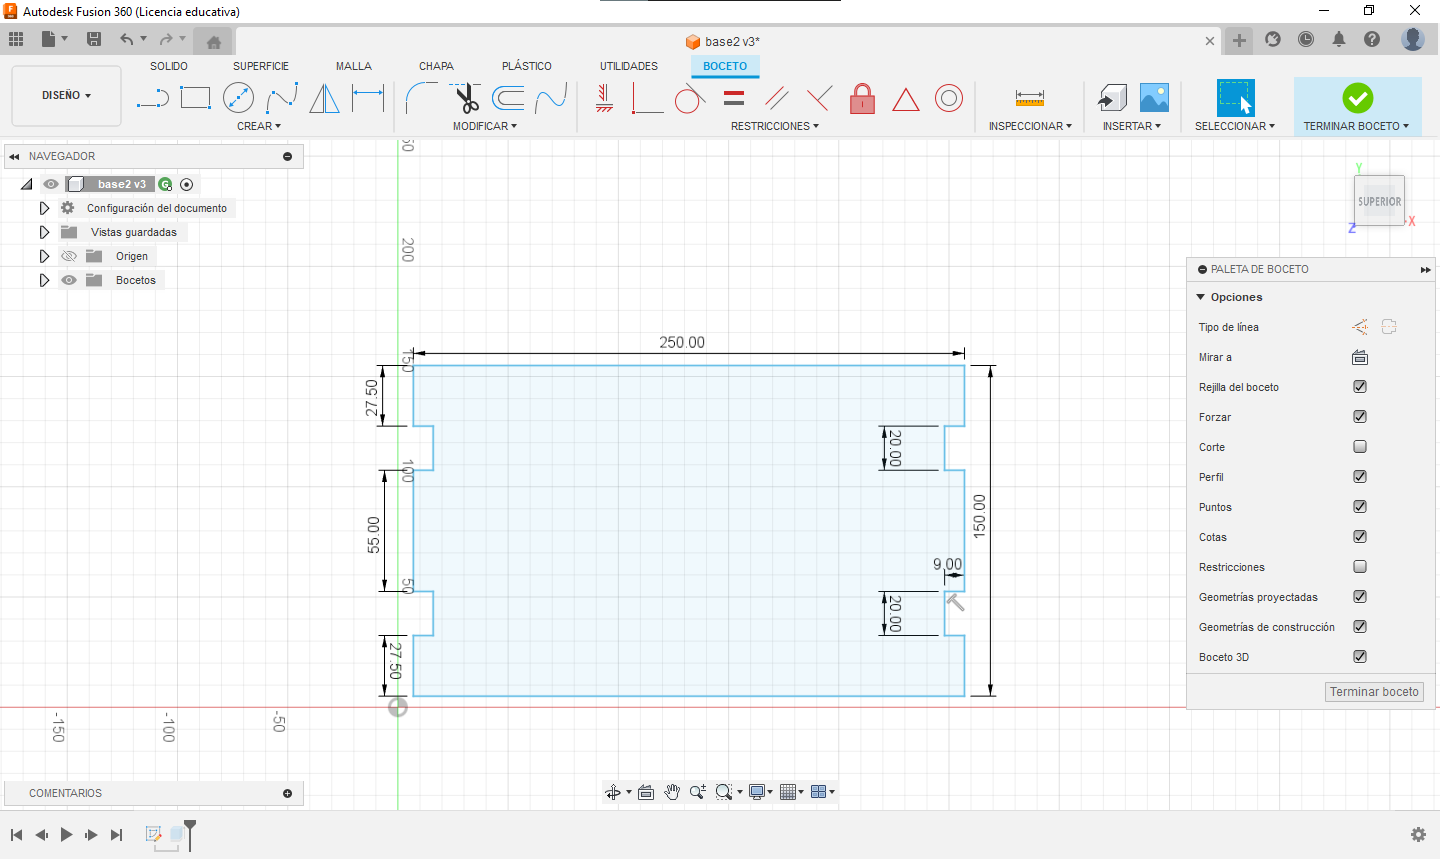Switch to the PLÁSTICO tab
Screen dimensions: 1440x859
tap(527, 66)
